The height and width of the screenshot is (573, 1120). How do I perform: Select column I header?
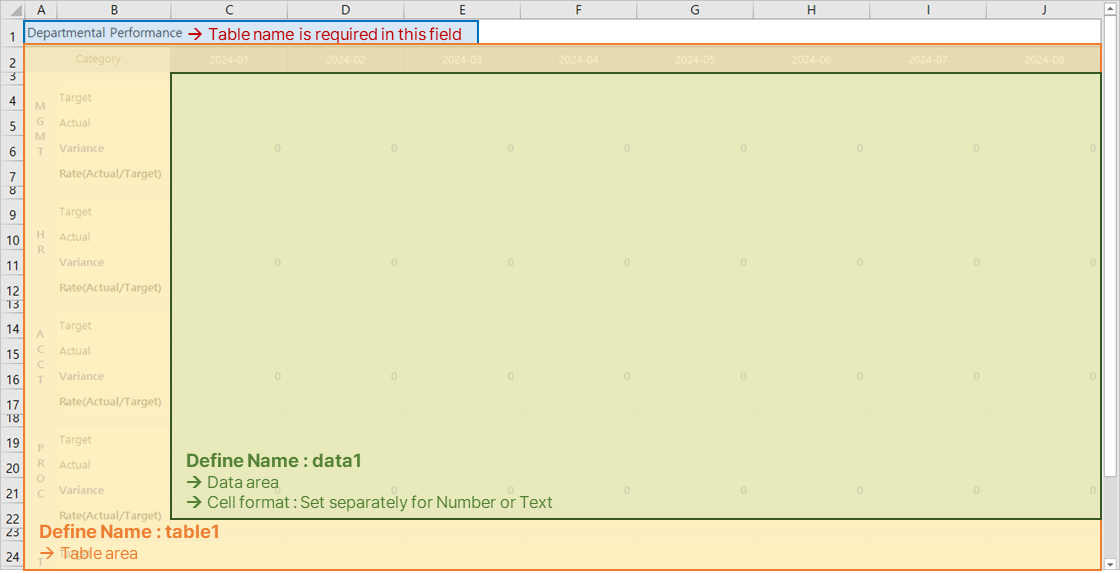(x=928, y=10)
